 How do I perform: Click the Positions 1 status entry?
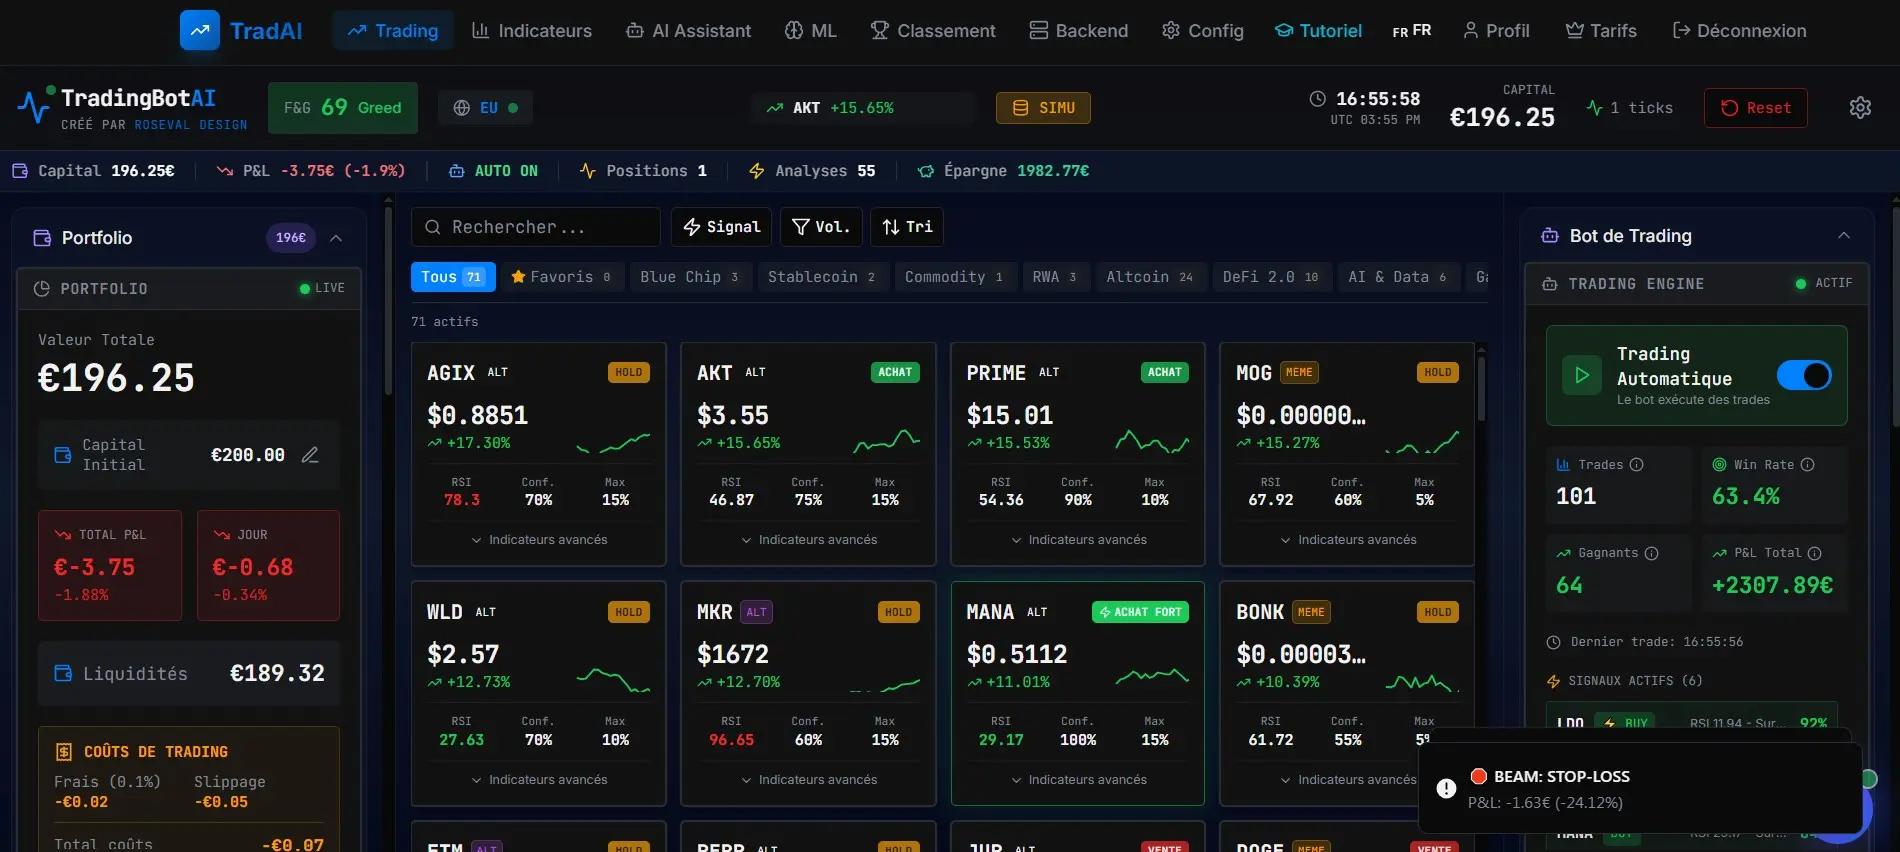[643, 171]
